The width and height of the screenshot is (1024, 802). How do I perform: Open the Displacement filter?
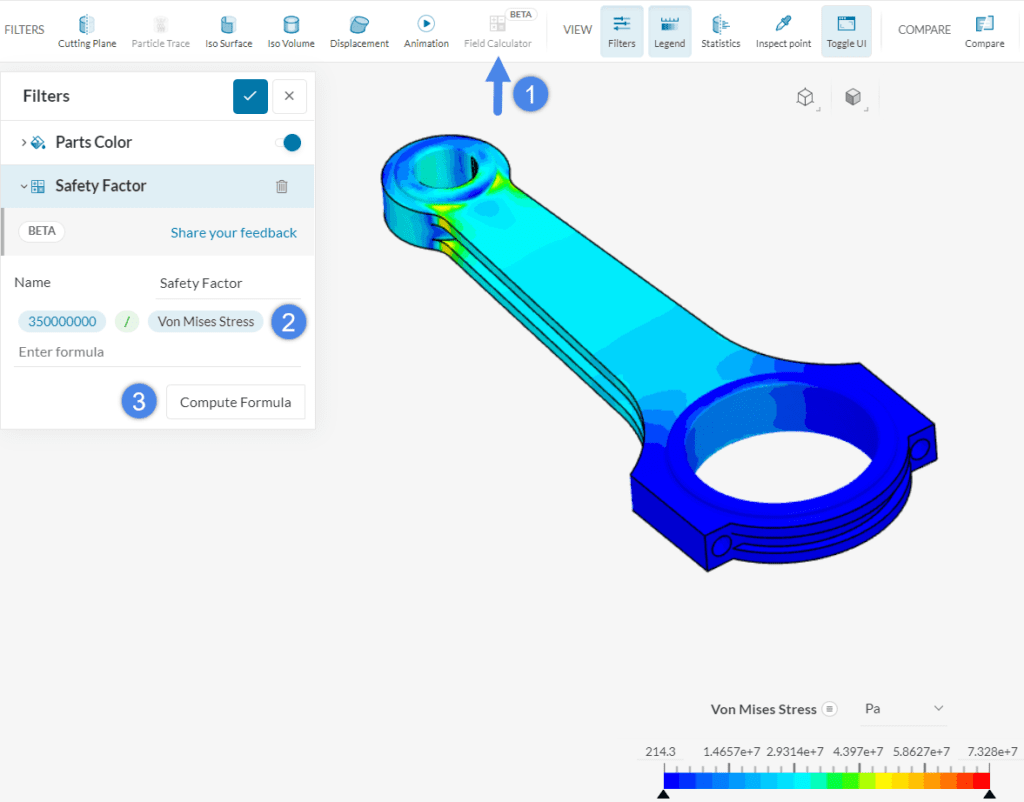(x=359, y=30)
